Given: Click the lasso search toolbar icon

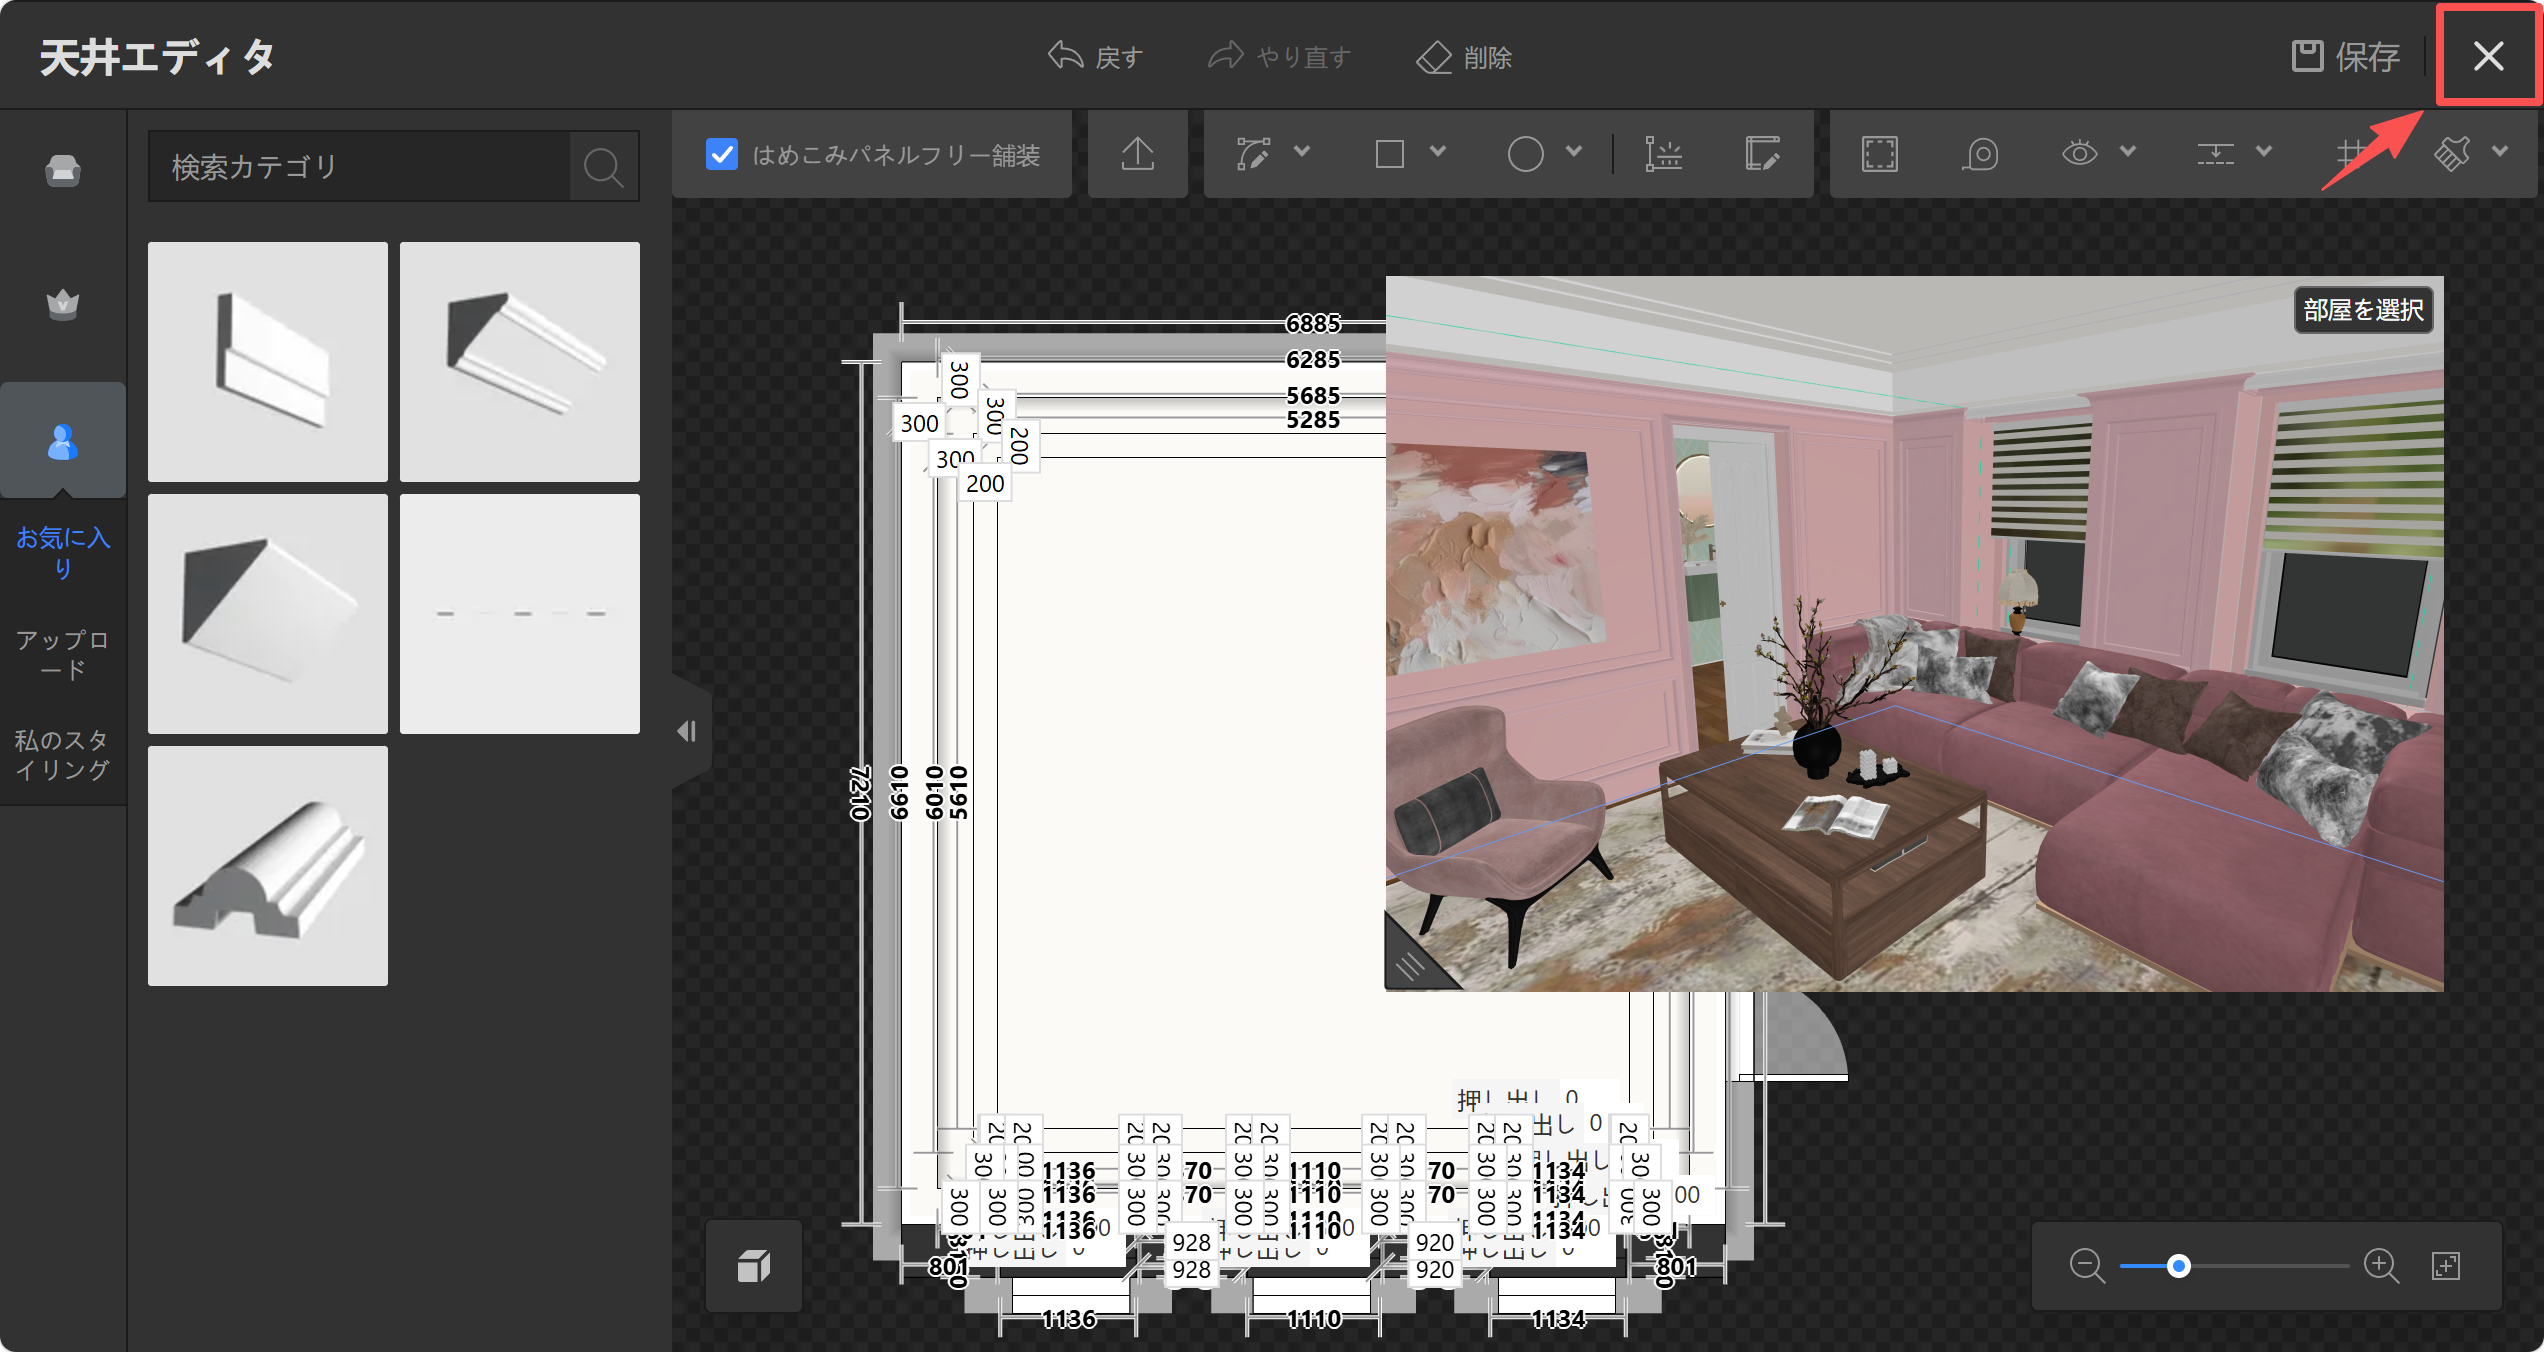Looking at the screenshot, I should [1980, 154].
